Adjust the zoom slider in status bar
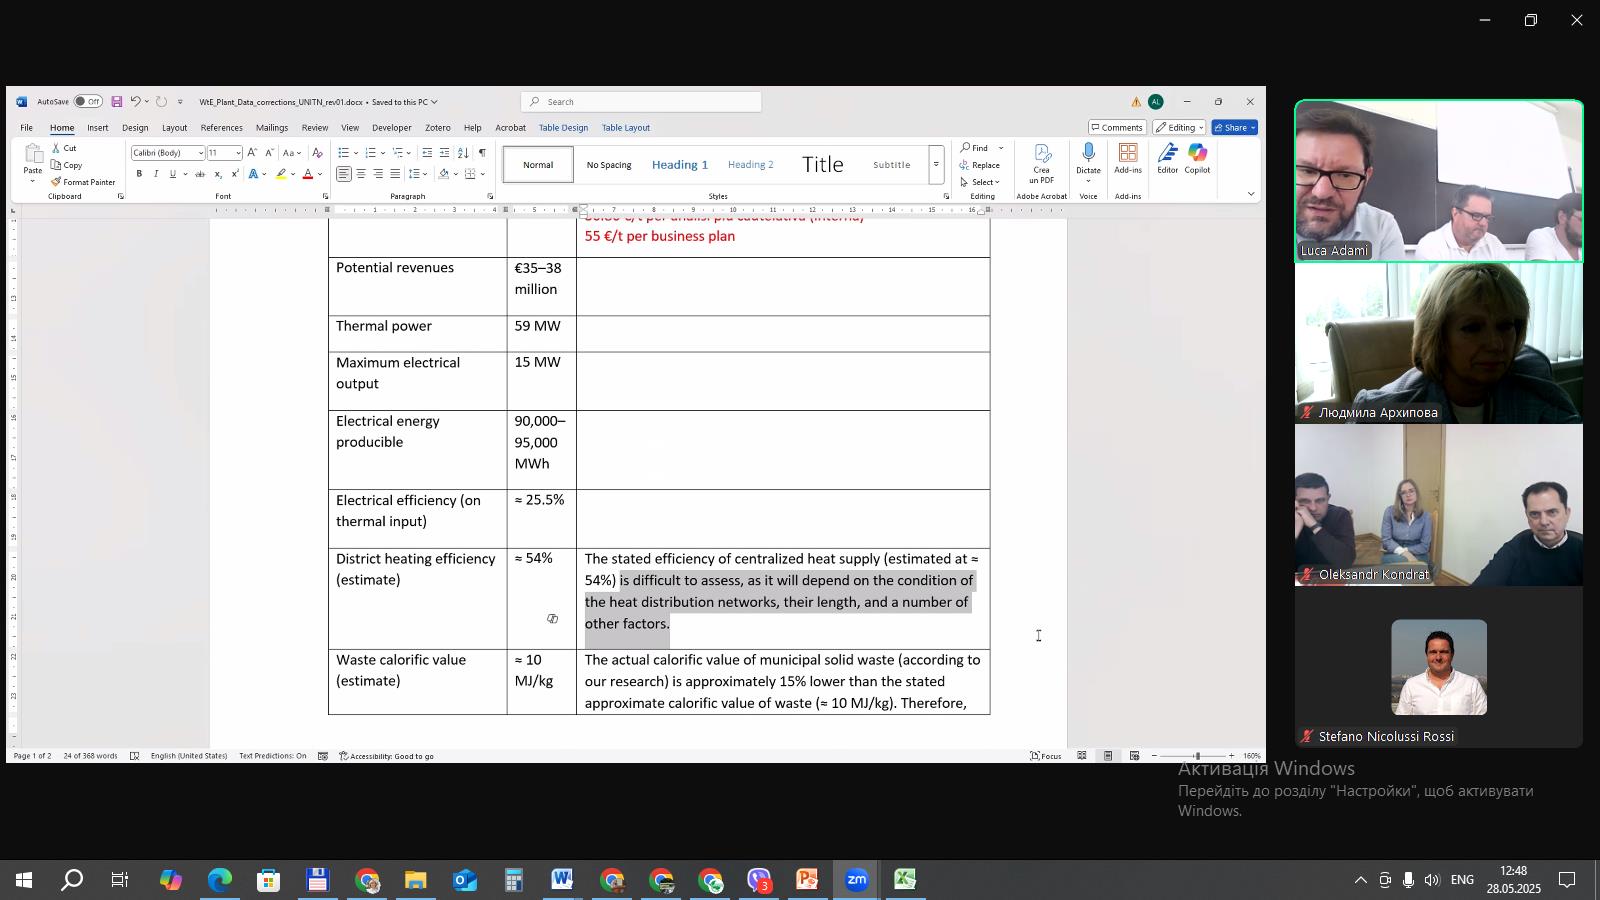 1196,756
